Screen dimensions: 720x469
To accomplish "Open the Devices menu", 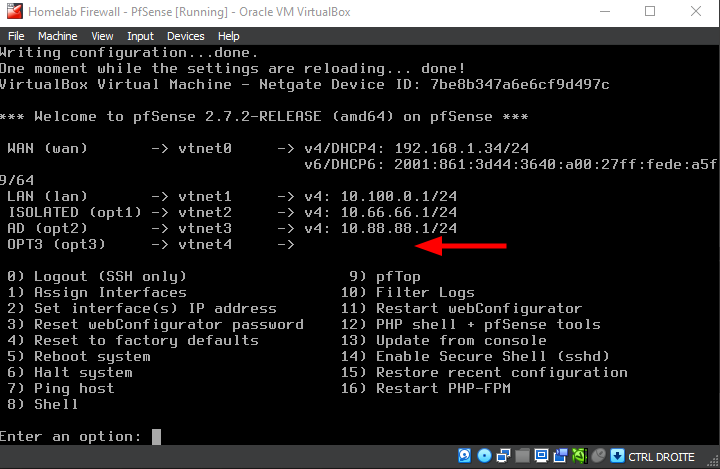I will pyautogui.click(x=186, y=36).
